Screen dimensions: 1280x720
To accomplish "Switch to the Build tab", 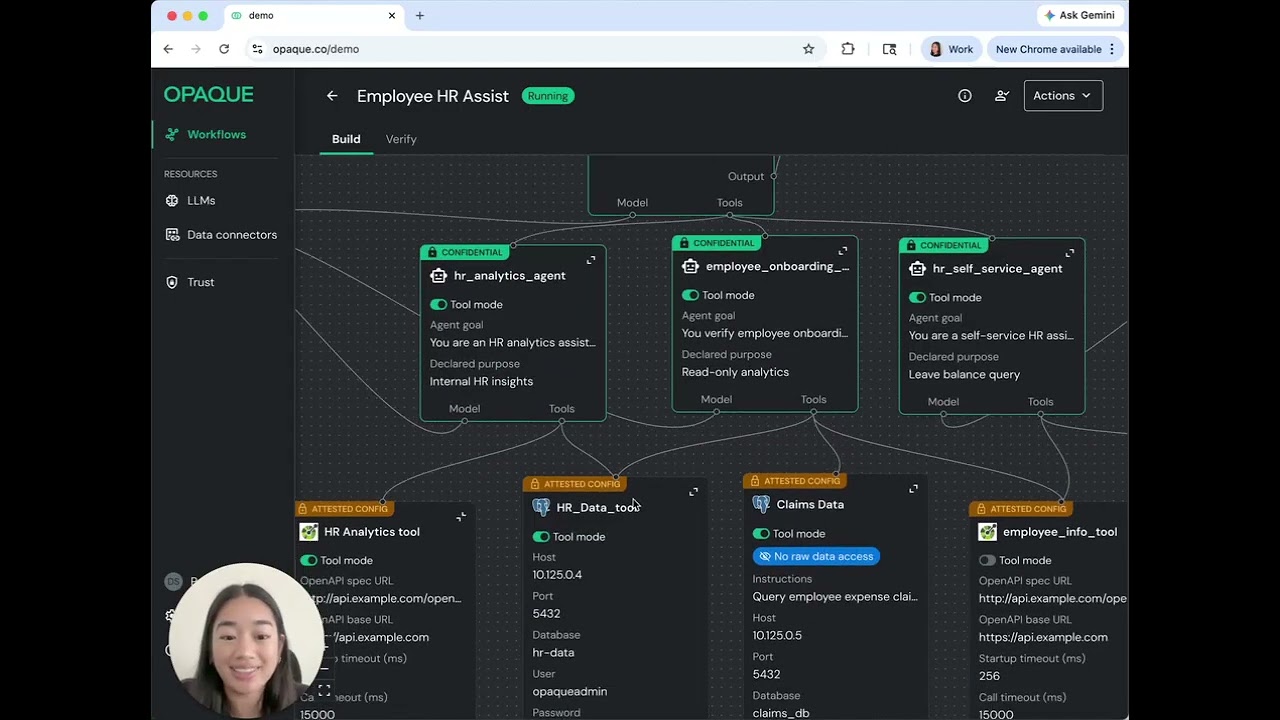I will point(346,139).
